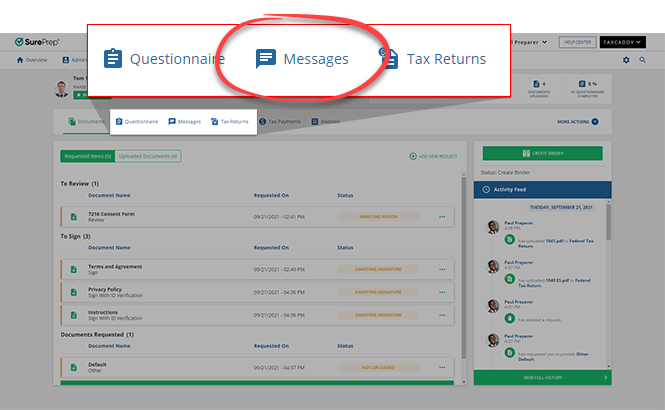This screenshot has width=665, height=410.
Task: Click the requested items list scrollbar
Action: (x=464, y=267)
